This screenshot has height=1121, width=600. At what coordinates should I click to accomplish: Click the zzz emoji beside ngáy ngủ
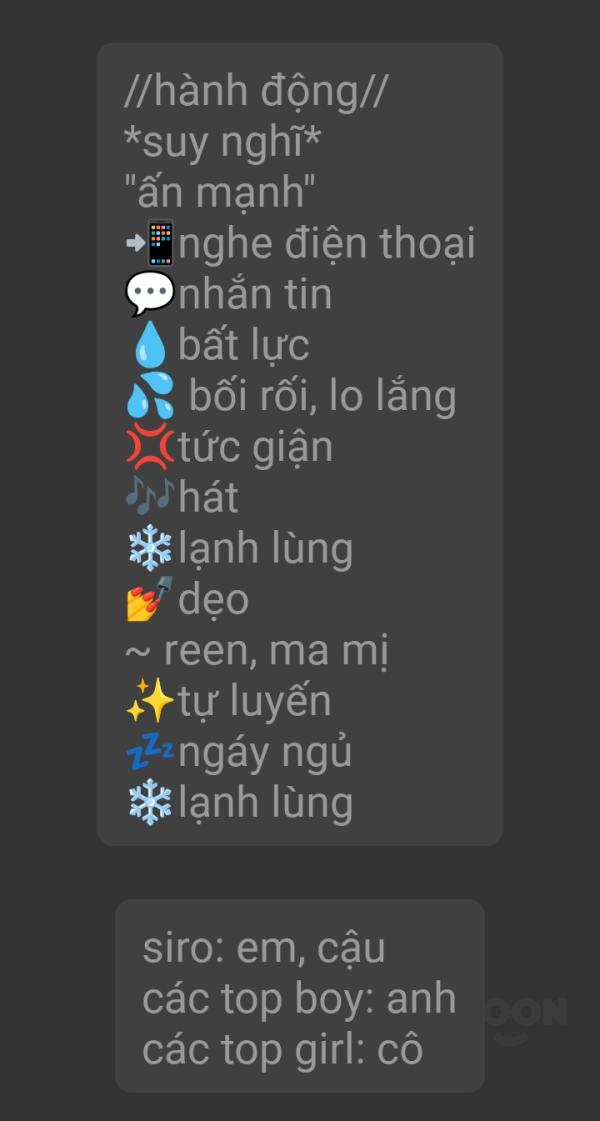(150, 752)
